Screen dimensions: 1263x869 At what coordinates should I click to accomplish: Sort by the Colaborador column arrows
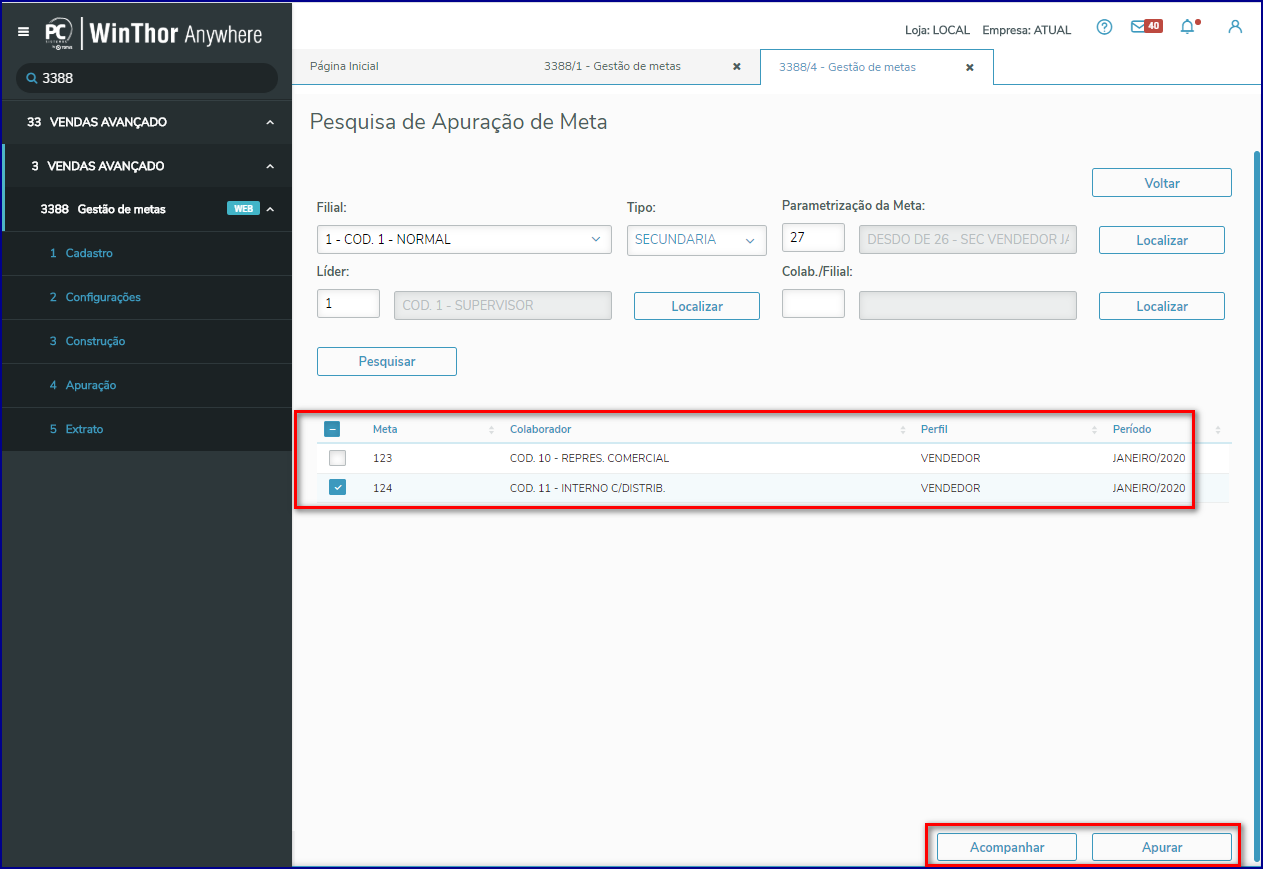902,429
